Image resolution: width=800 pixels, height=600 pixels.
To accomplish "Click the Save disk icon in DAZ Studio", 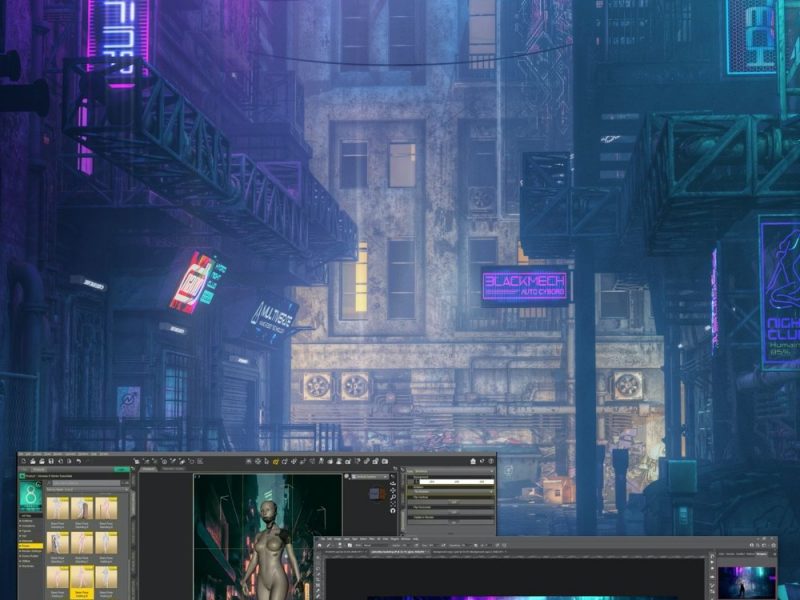I will (x=51, y=461).
